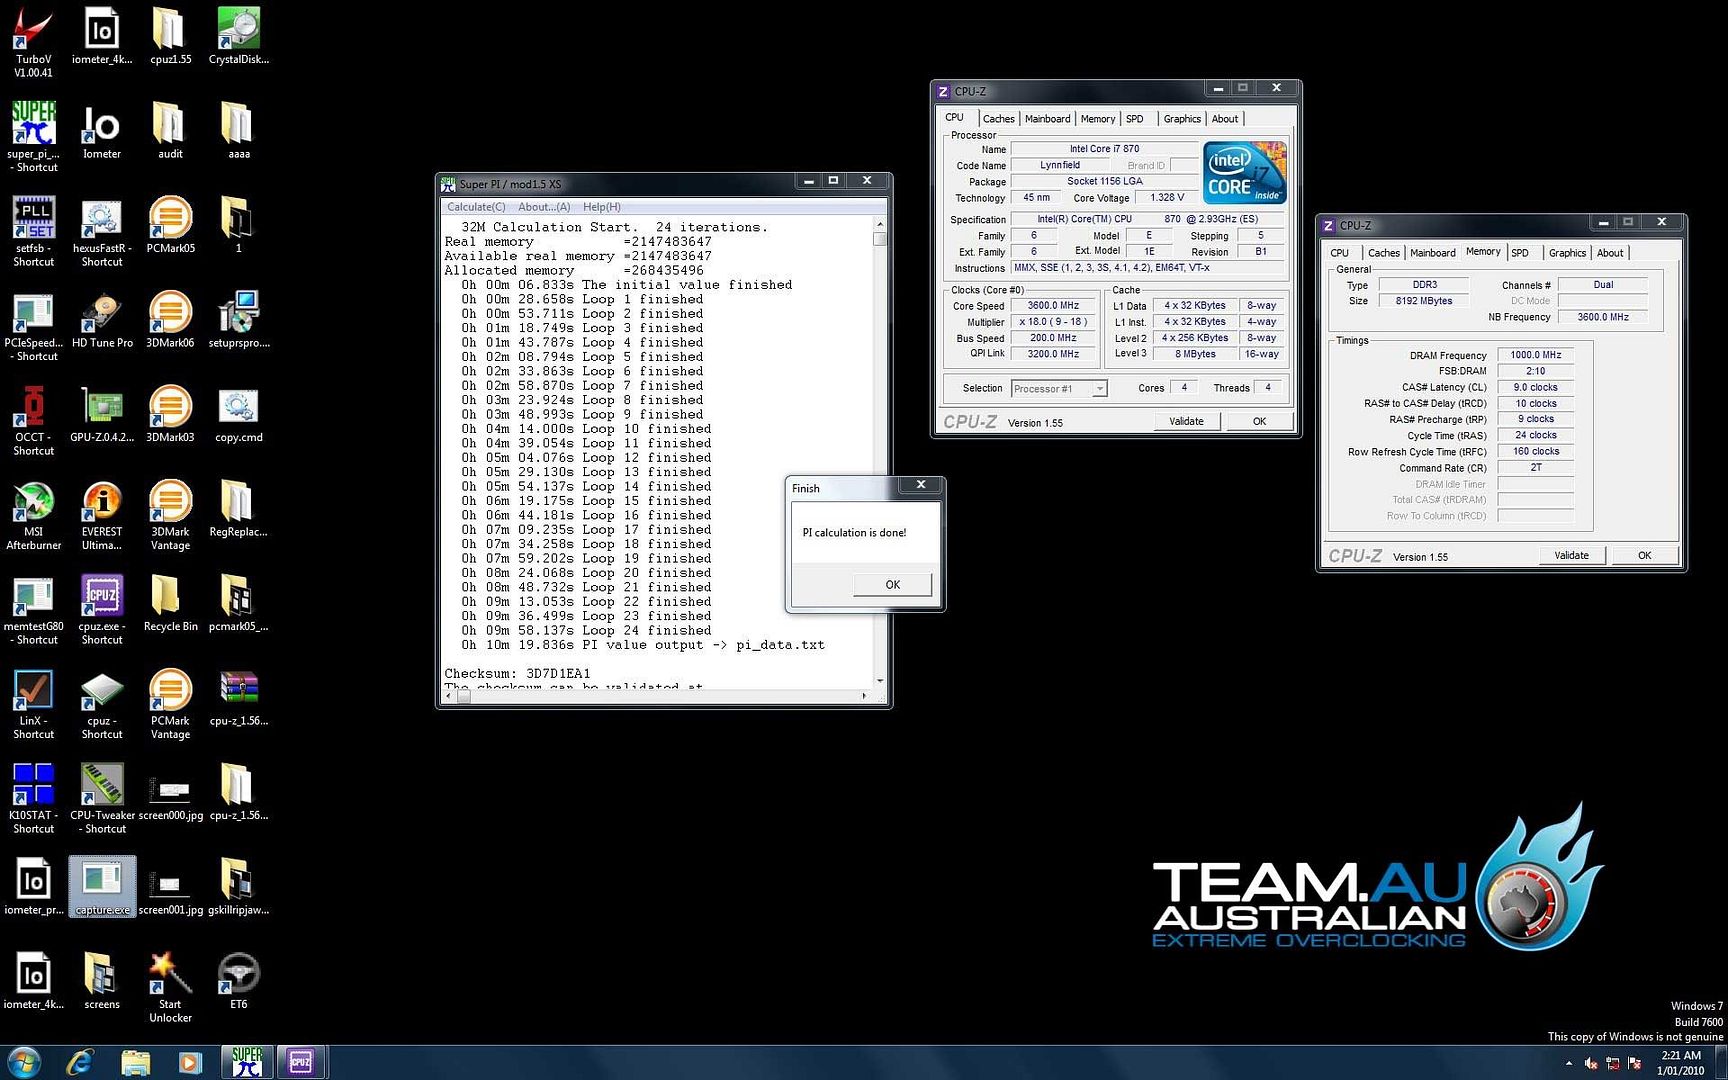Open CrystalDisk desktop shortcut
Viewport: 1728px width, 1080px height.
[238, 36]
